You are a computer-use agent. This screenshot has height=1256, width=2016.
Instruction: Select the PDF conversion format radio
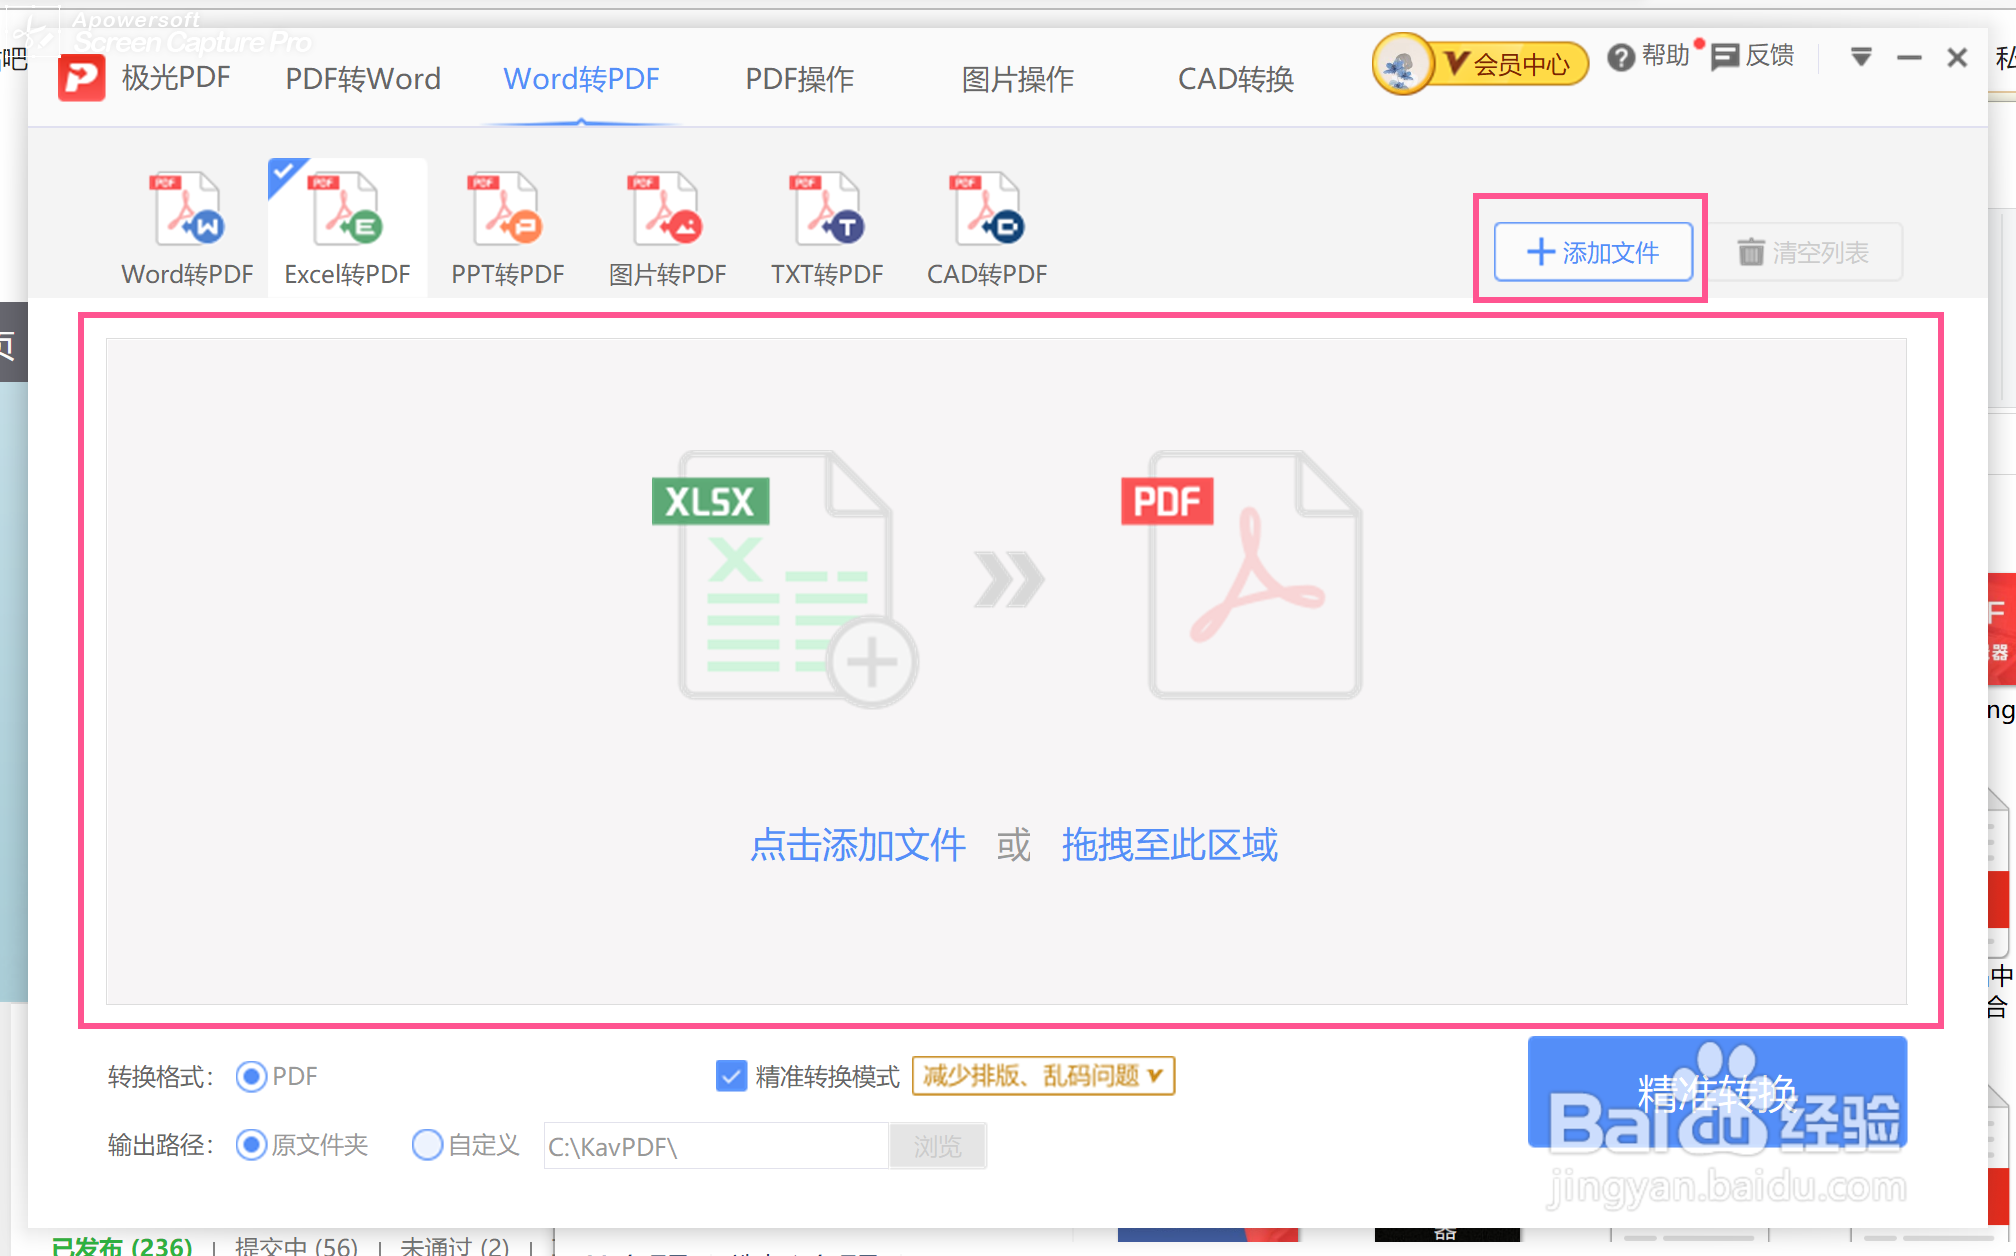tap(251, 1077)
